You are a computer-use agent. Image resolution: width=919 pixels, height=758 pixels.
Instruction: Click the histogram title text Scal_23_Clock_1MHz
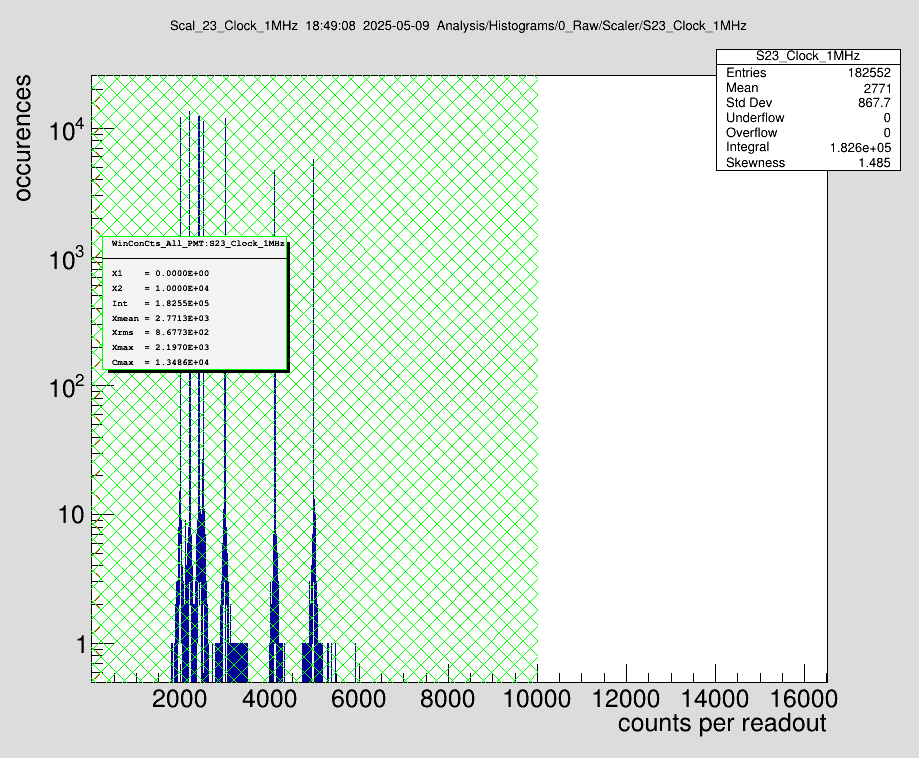(233, 26)
